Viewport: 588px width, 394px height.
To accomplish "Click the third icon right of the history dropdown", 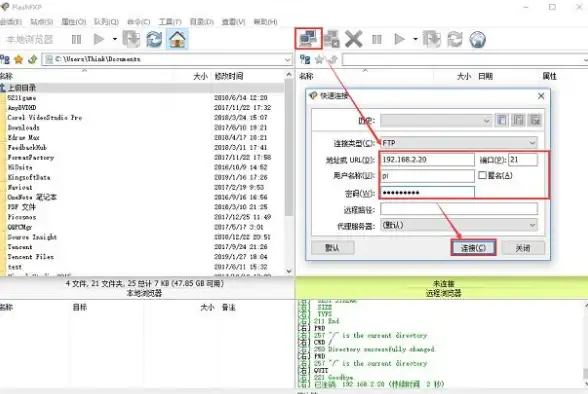I will pos(535,120).
